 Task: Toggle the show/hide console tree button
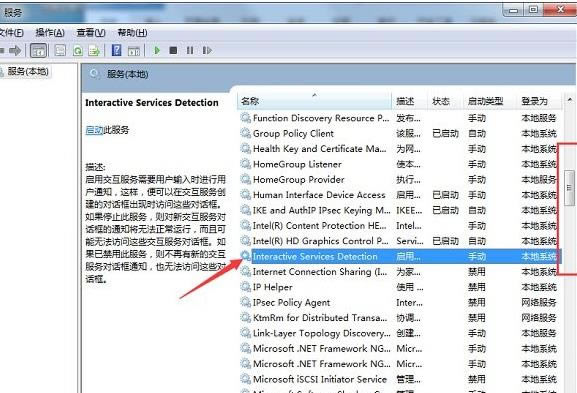pos(38,50)
